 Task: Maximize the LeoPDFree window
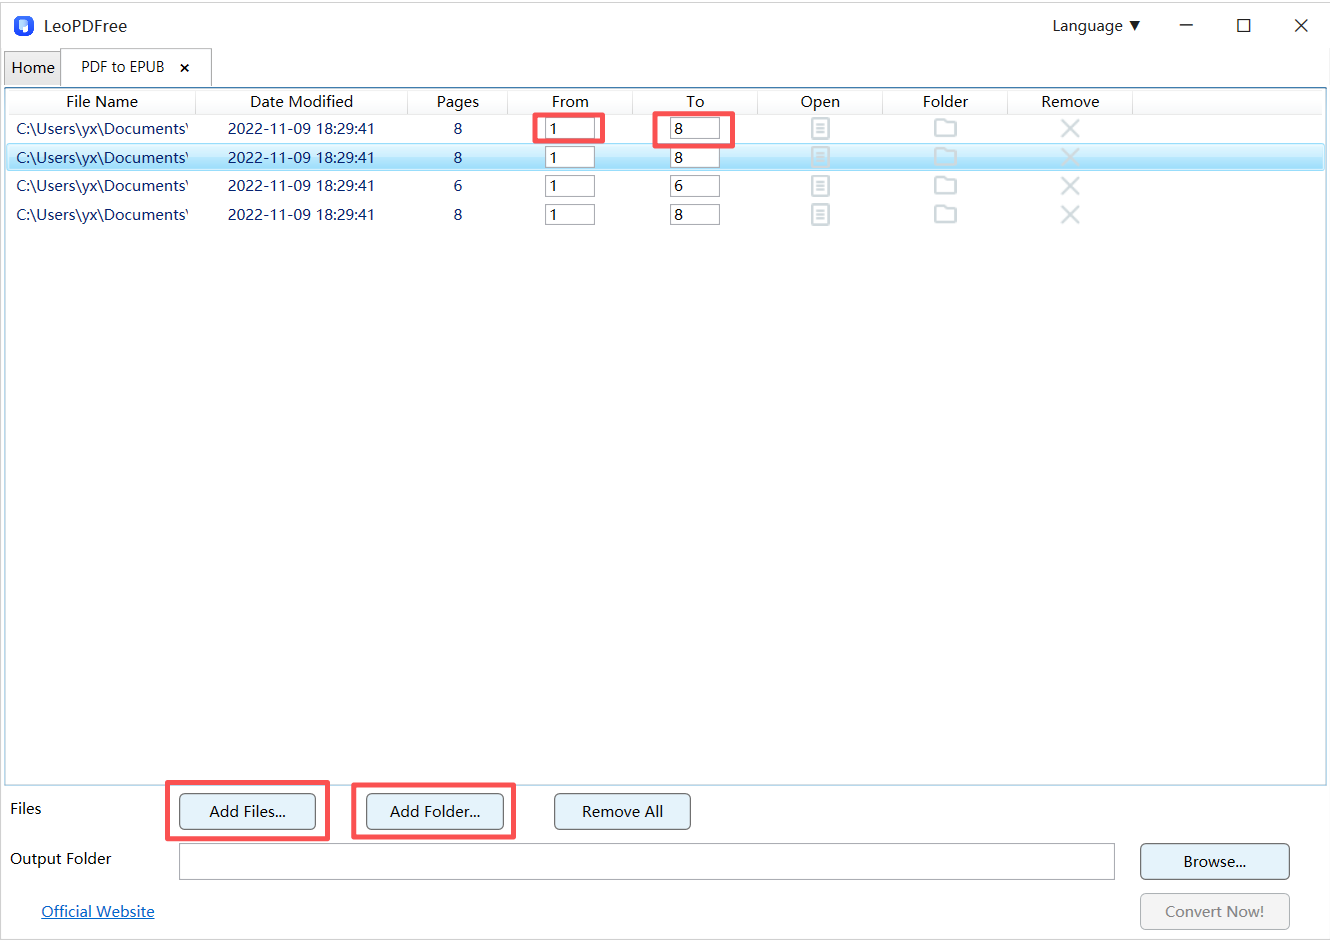[1244, 26]
